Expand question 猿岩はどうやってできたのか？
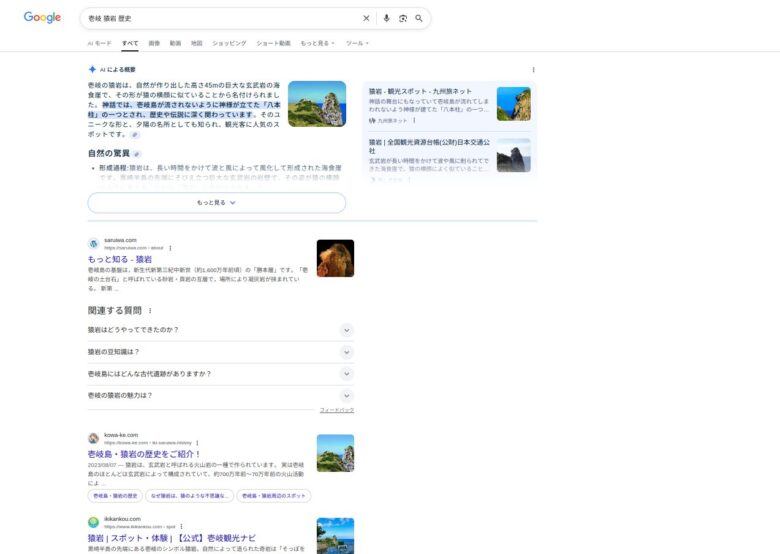This screenshot has width=780, height=554. coord(220,330)
